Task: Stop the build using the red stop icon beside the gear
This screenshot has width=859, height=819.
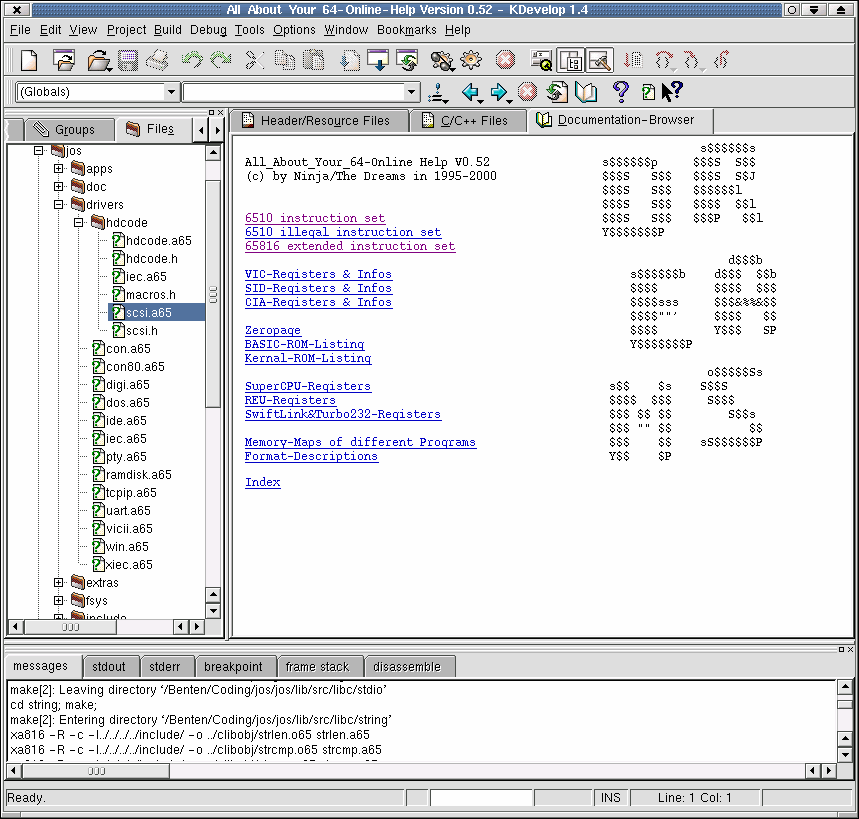Action: pyautogui.click(x=505, y=60)
